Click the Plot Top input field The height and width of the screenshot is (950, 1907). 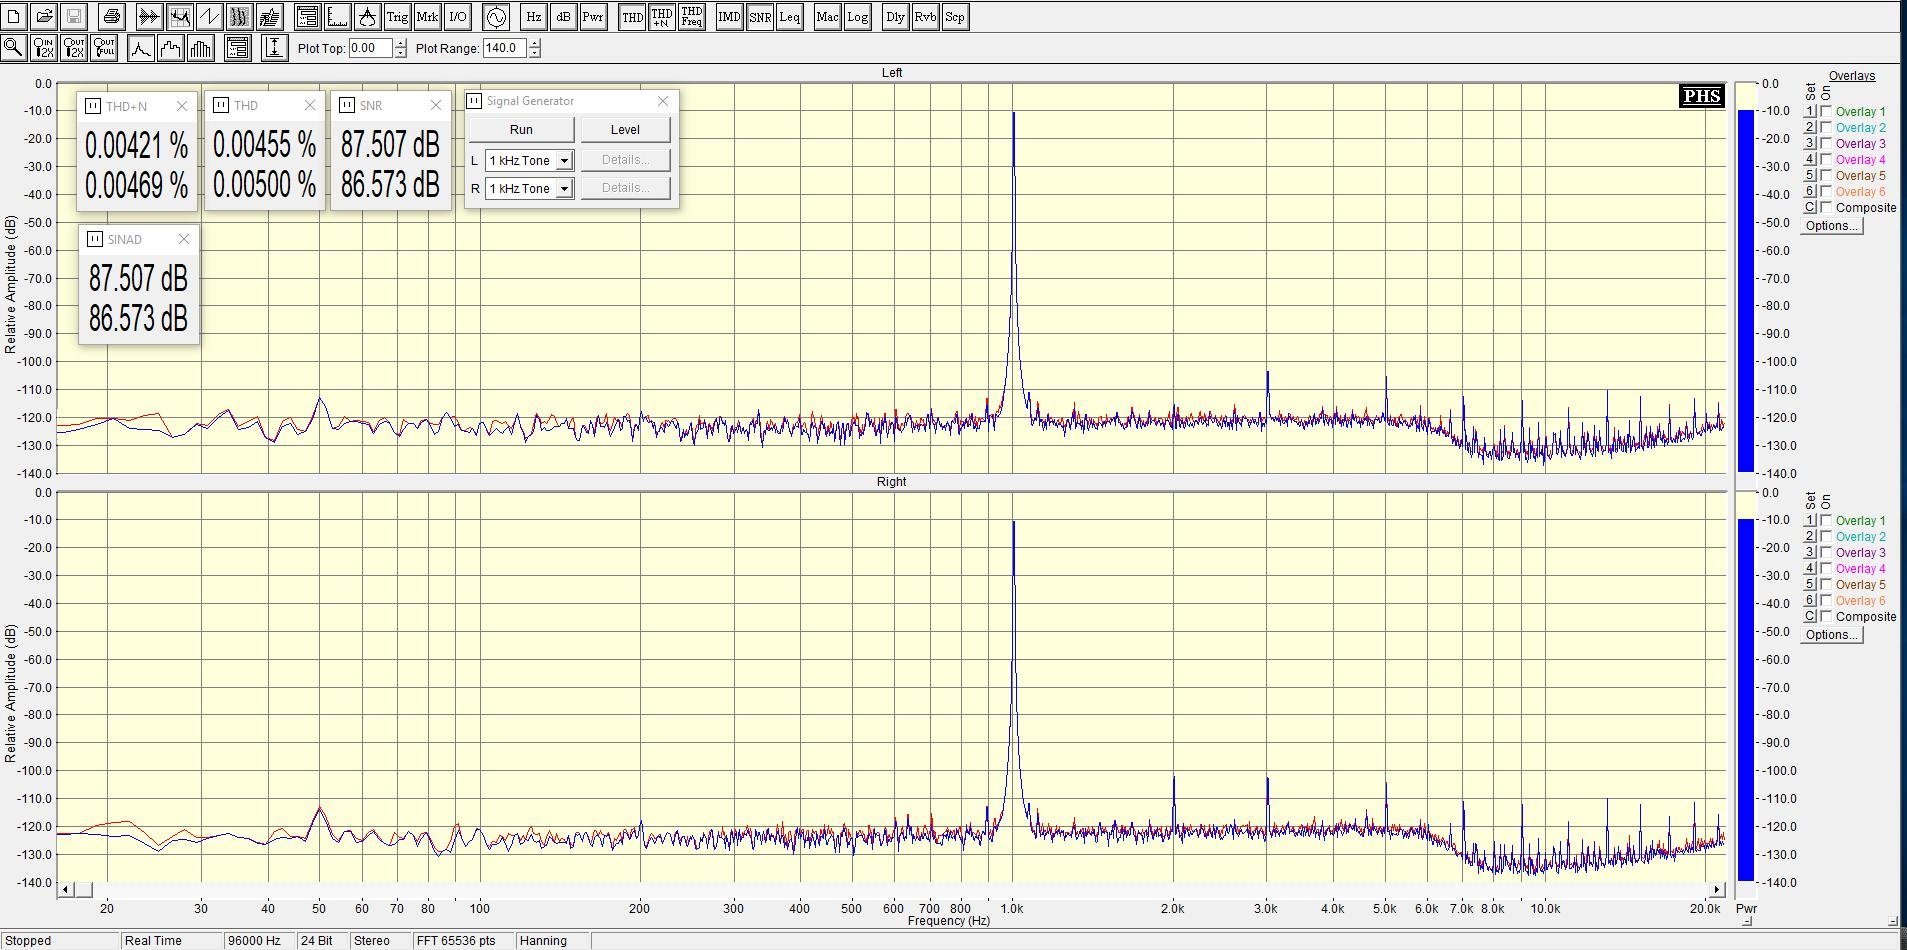click(369, 48)
